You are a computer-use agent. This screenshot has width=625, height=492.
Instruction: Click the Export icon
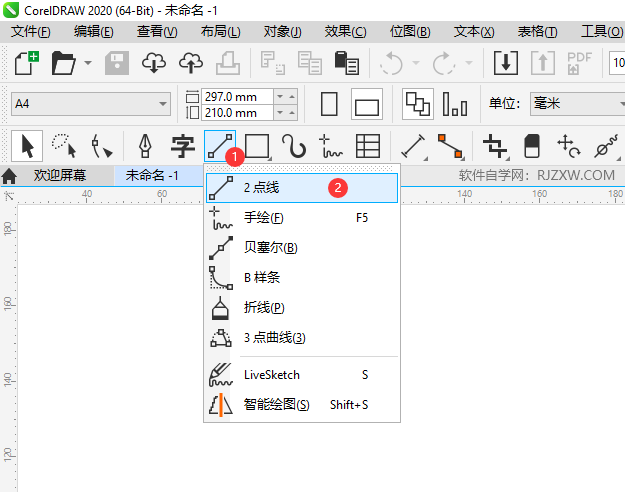(542, 63)
